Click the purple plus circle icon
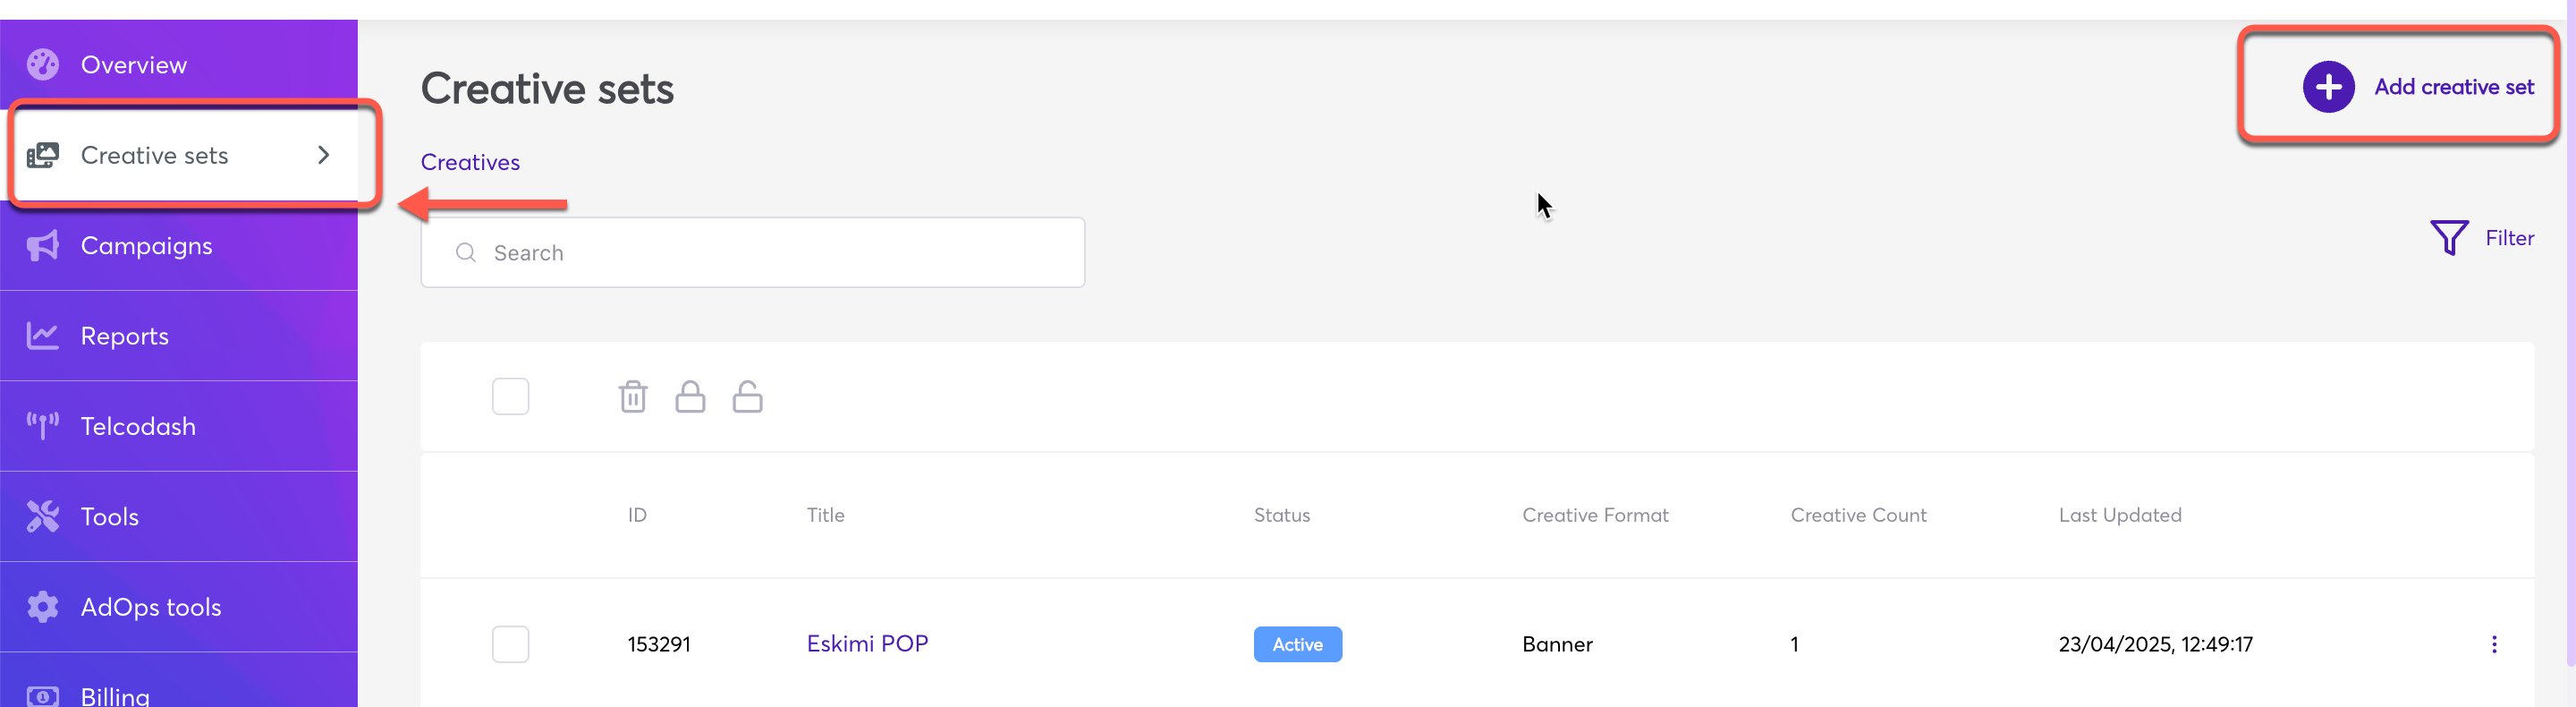This screenshot has height=707, width=2576. (2328, 87)
